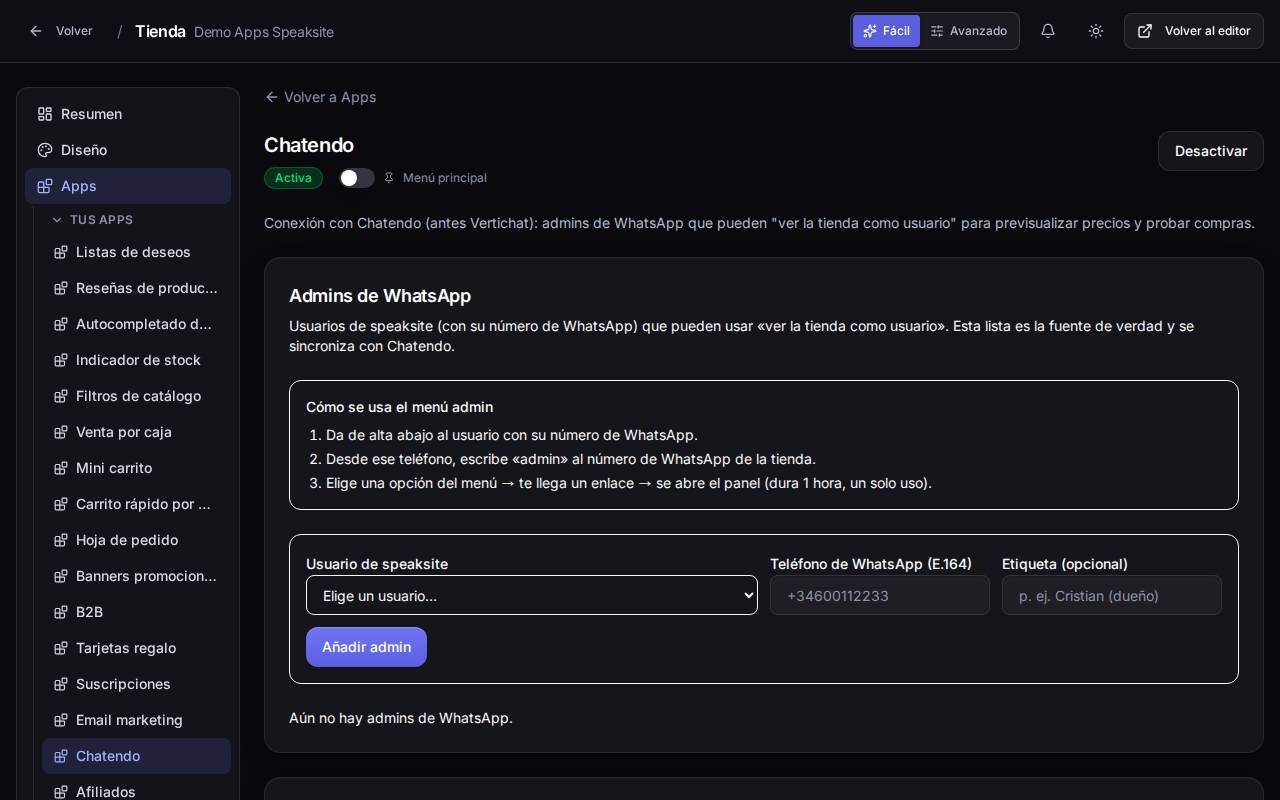Screen dimensions: 1280x800
Task: Click the Autocompletado app icon
Action: point(61,324)
